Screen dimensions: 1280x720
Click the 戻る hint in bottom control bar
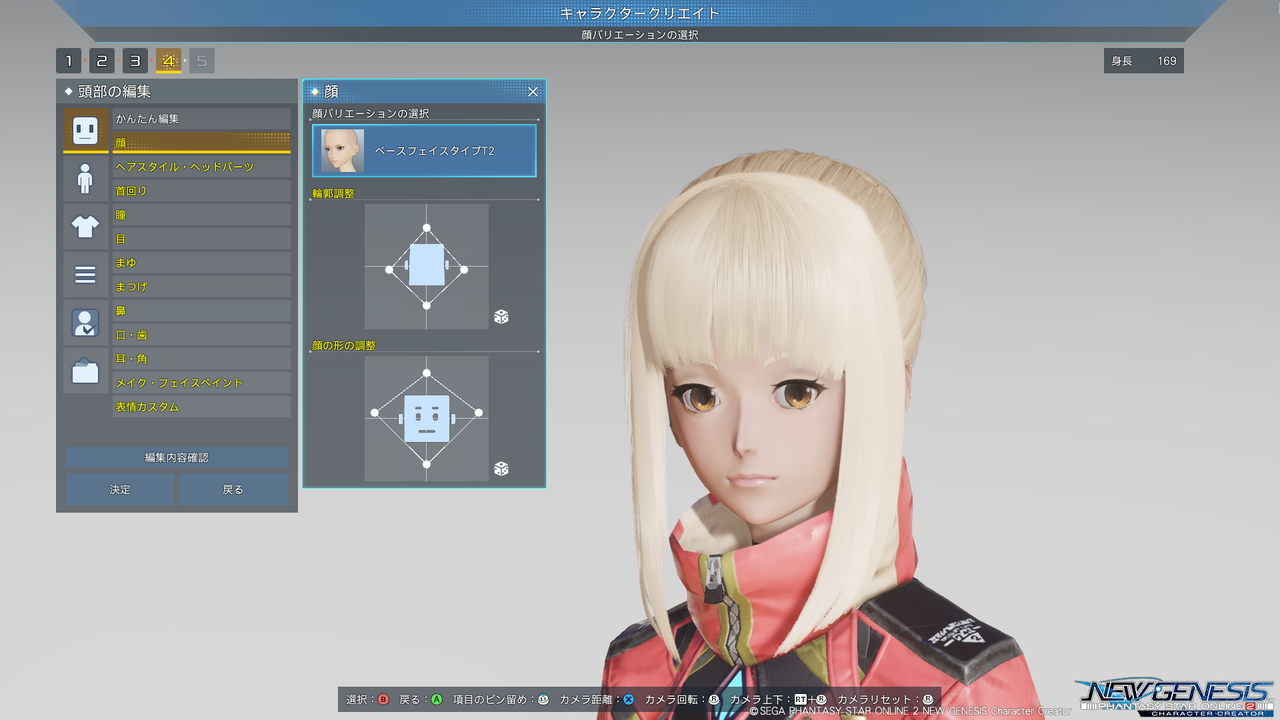coord(421,699)
